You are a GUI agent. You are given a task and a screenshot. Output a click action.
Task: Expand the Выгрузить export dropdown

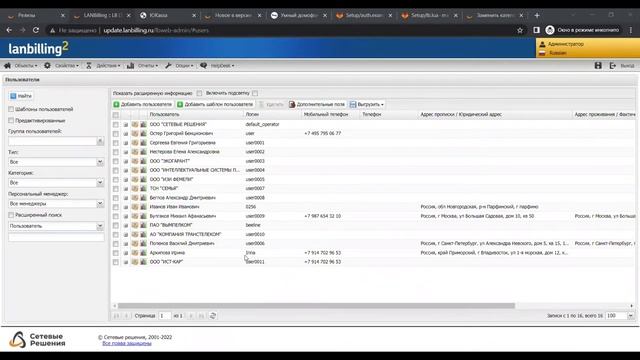pyautogui.click(x=367, y=104)
